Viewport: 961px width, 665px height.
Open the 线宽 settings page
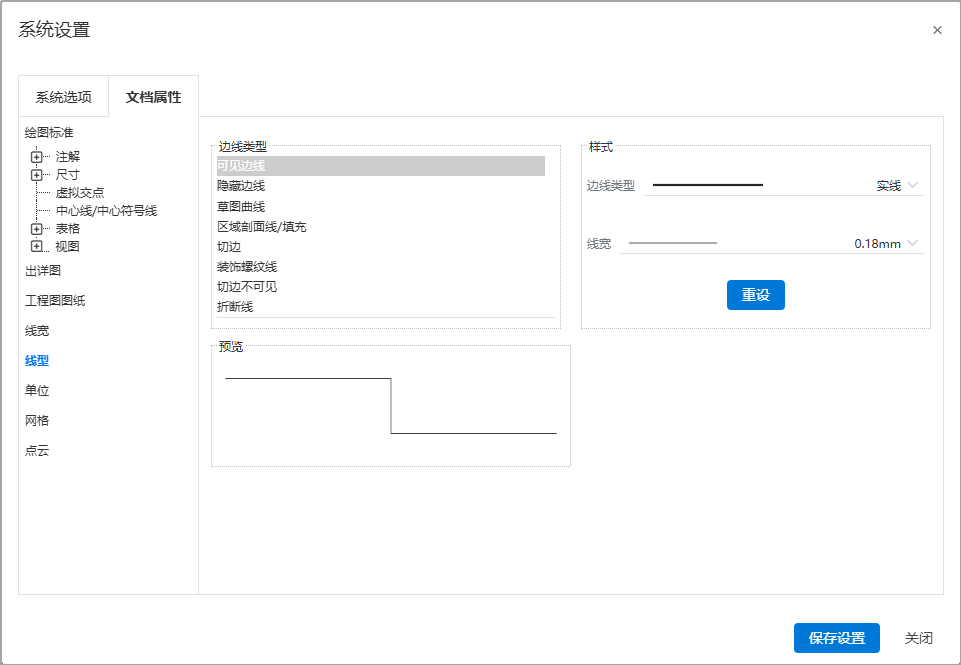[x=37, y=331]
